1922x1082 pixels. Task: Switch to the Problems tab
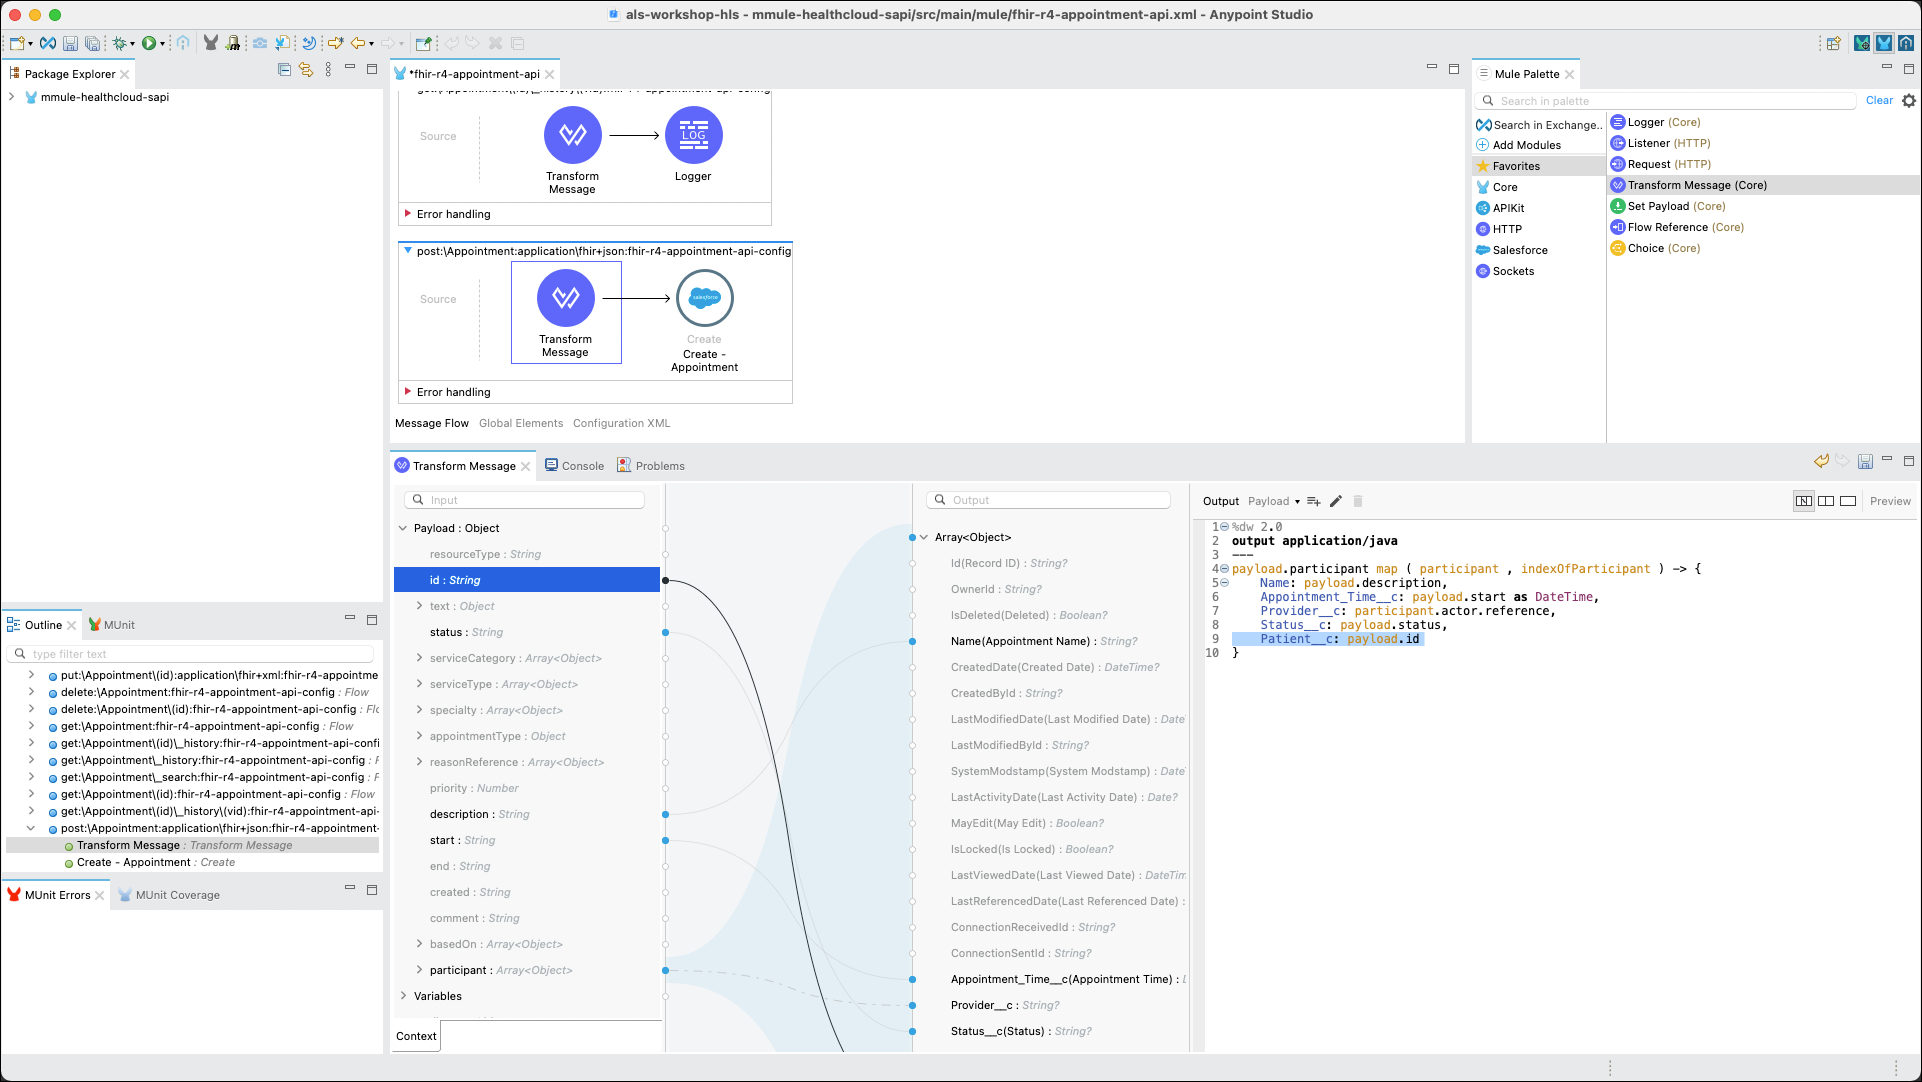tap(651, 466)
